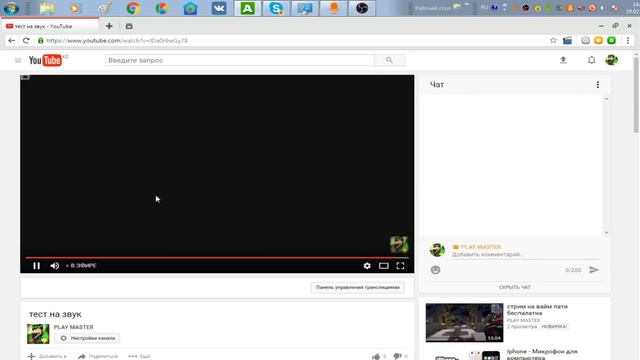
Task: Click the clapperboard extension icon
Action: [567, 40]
